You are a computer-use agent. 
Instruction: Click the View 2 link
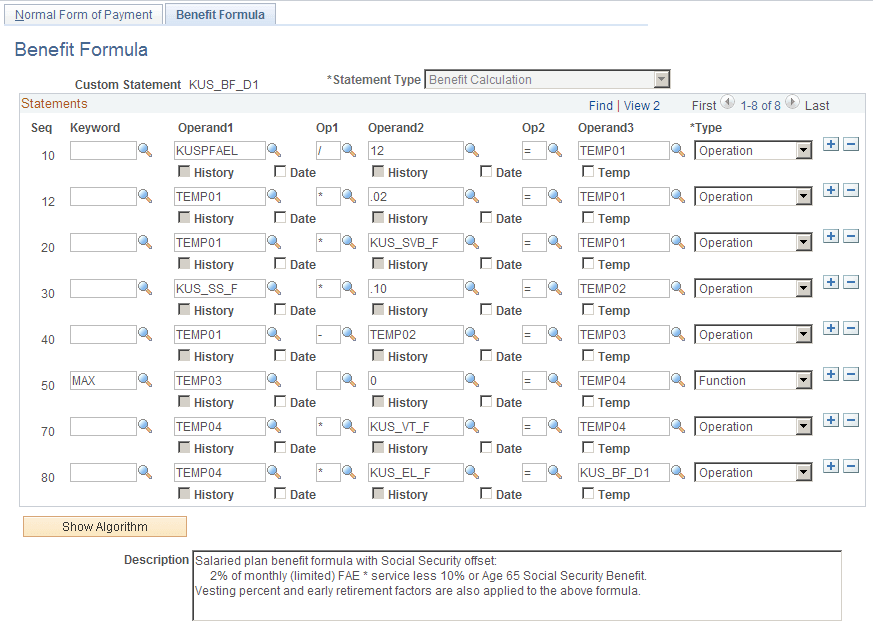tap(641, 105)
